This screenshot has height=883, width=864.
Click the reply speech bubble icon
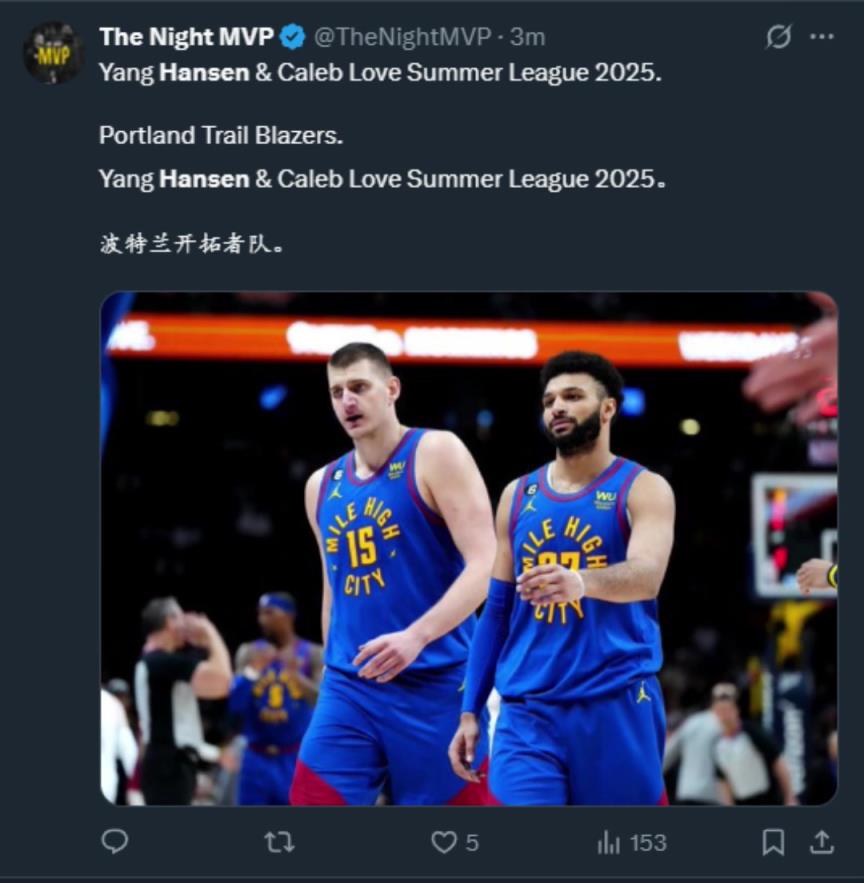(115, 842)
